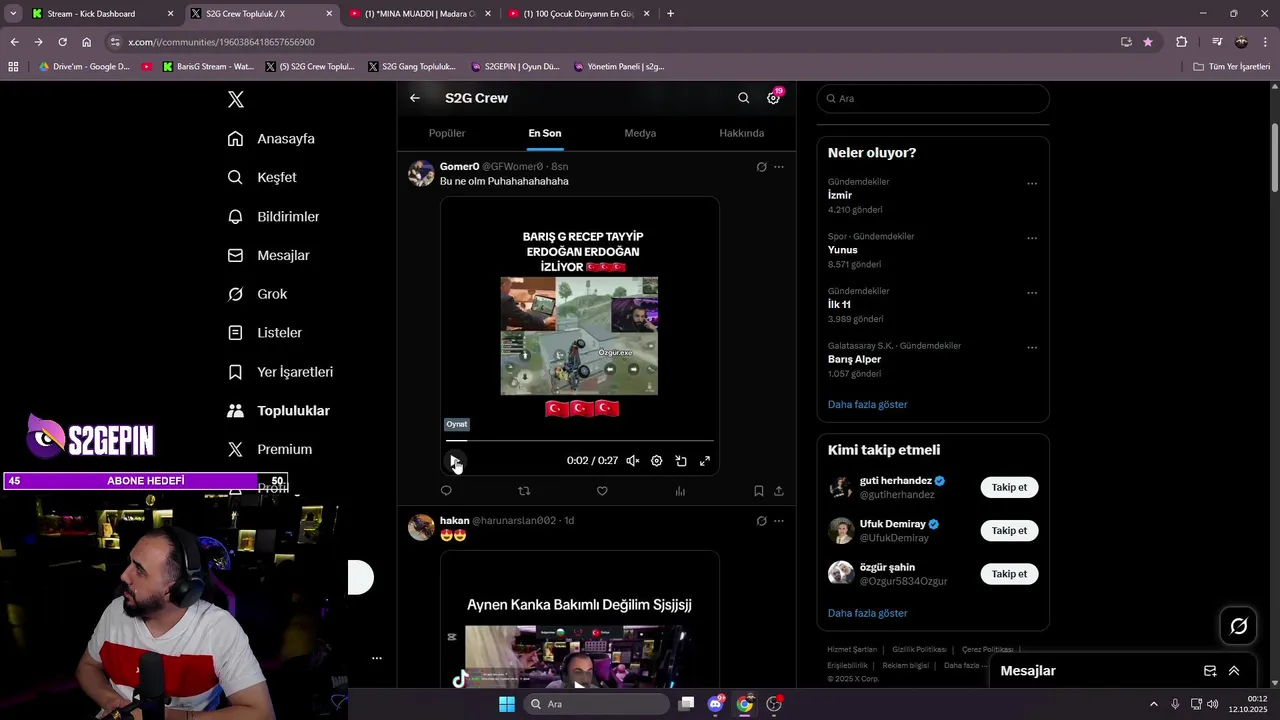Reload the page
The width and height of the screenshot is (1280, 720).
click(x=62, y=42)
